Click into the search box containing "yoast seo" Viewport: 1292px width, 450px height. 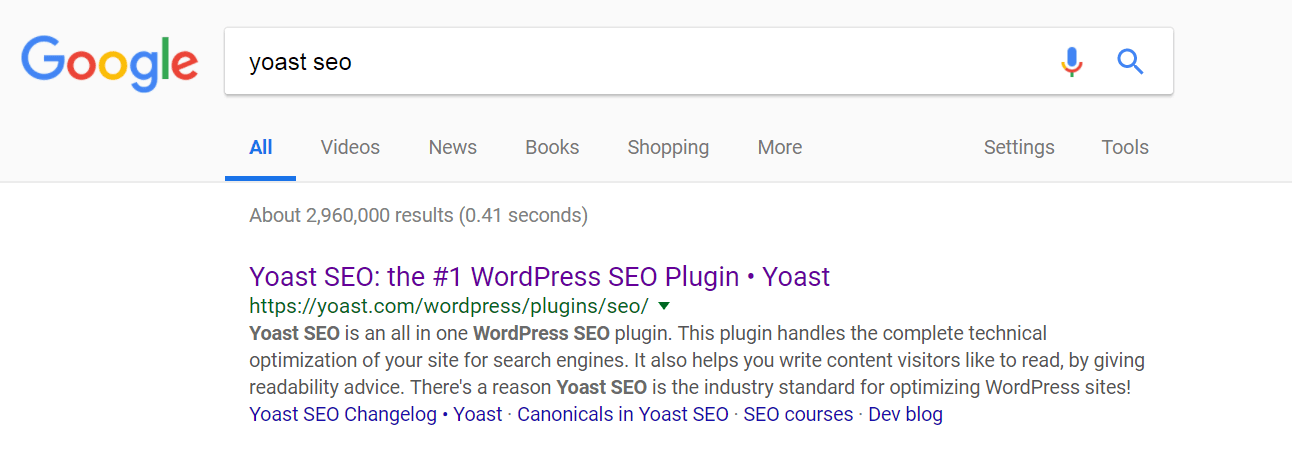640,62
